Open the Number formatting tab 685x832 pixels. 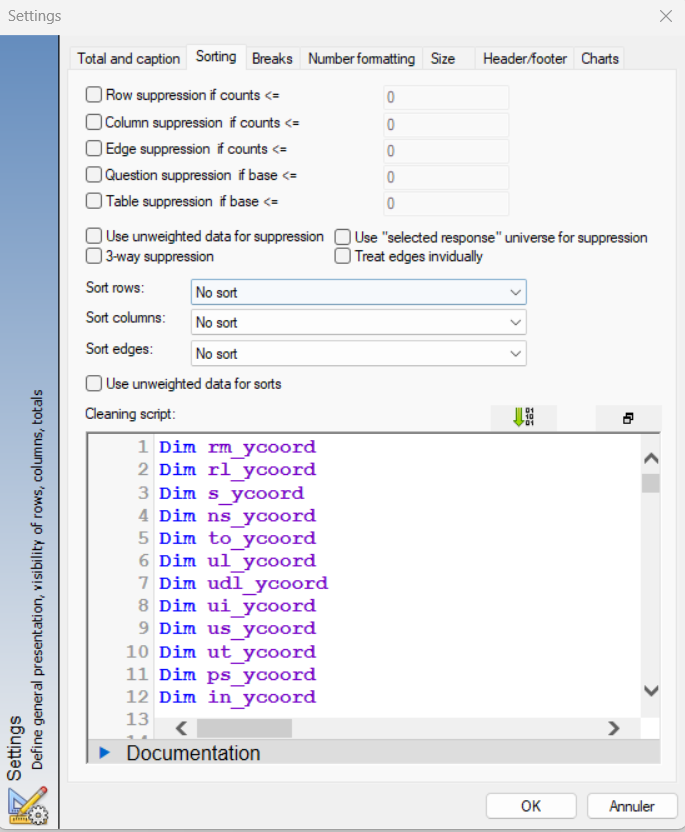pos(361,58)
